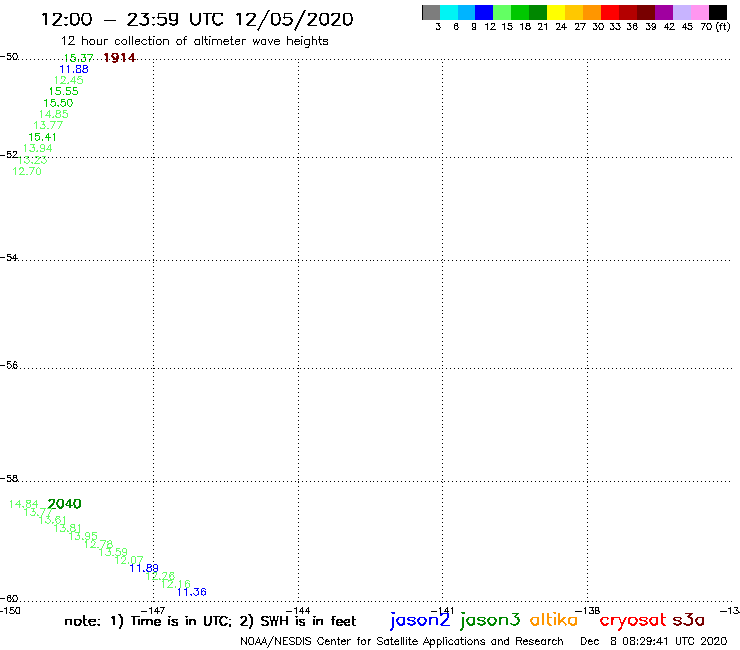Click the wave height value 12.07
The height and width of the screenshot is (650, 740).
(x=129, y=560)
